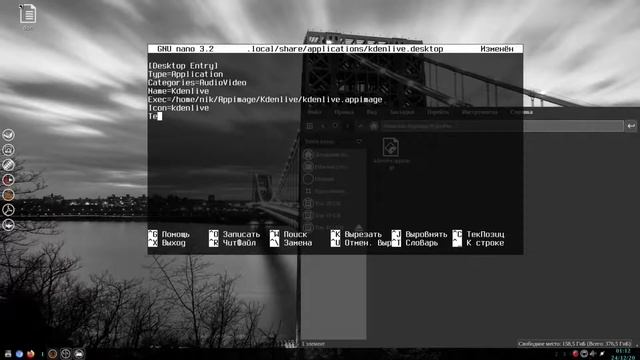Viewport: 640px width, 360px height.
Task: Launch the bird-shaped icon in the left dock
Action: (x=8, y=135)
